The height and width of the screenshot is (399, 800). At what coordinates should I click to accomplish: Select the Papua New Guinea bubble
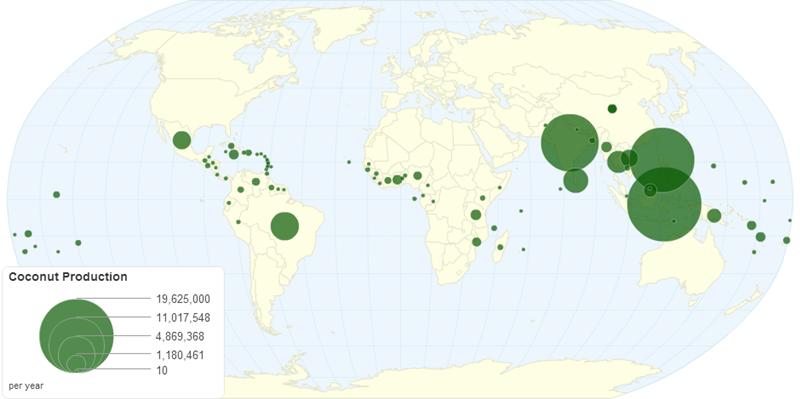pyautogui.click(x=714, y=215)
